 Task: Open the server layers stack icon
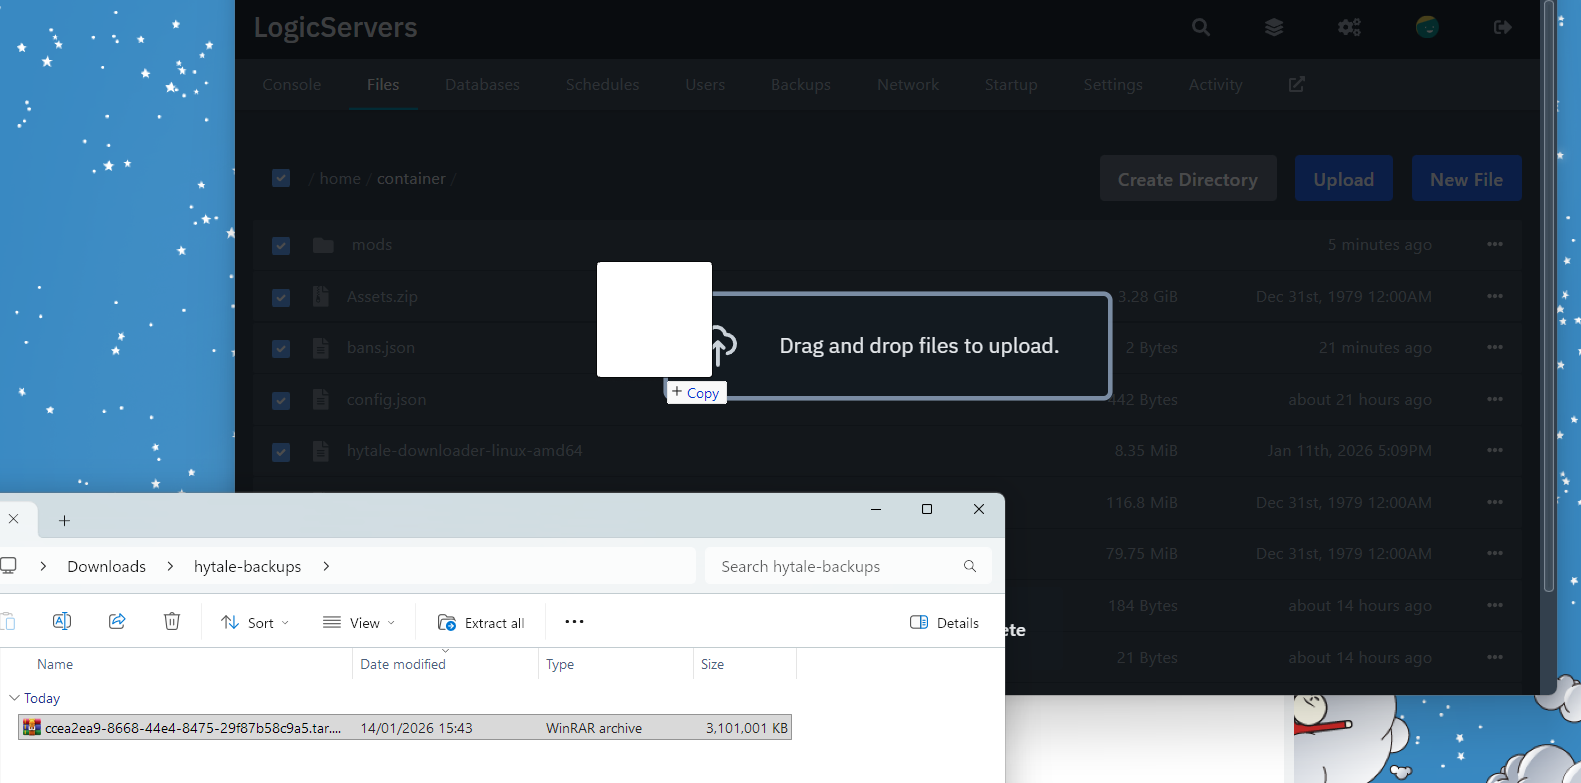(1274, 28)
